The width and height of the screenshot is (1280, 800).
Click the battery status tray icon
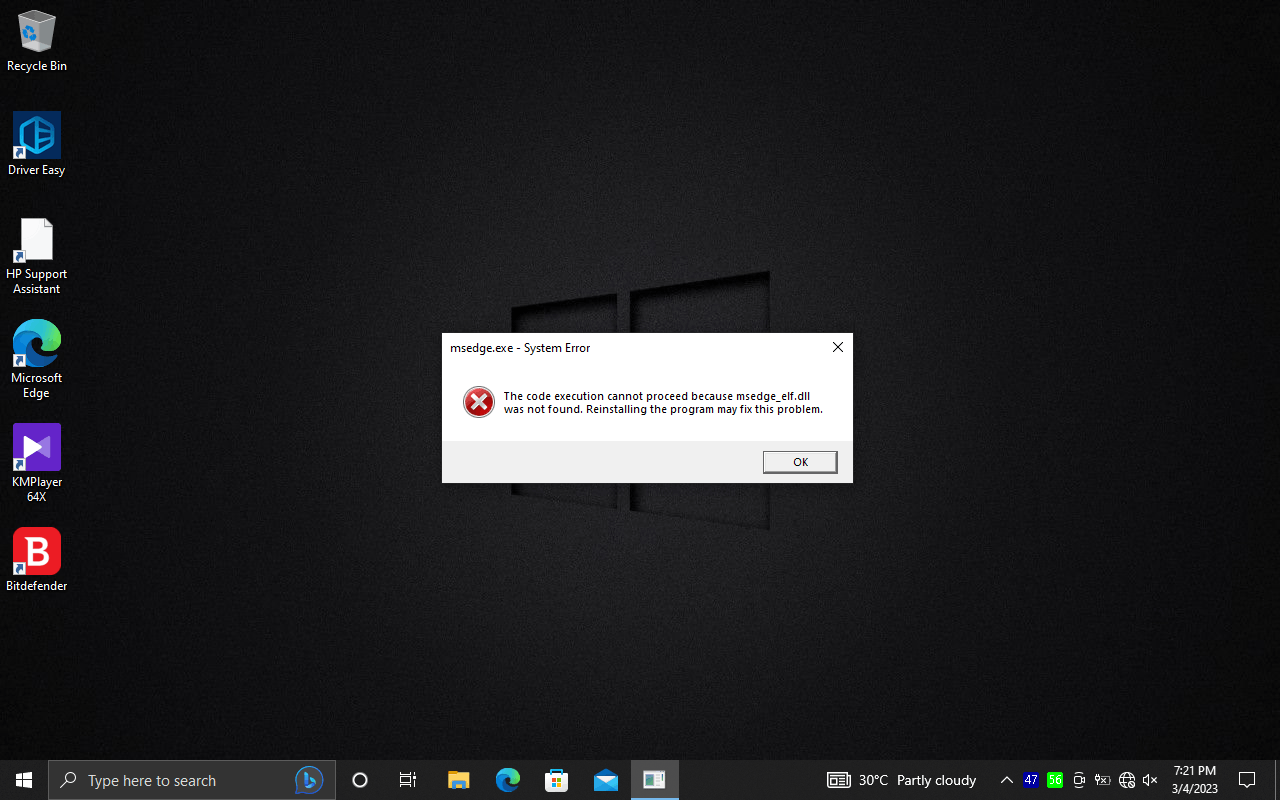point(1103,780)
